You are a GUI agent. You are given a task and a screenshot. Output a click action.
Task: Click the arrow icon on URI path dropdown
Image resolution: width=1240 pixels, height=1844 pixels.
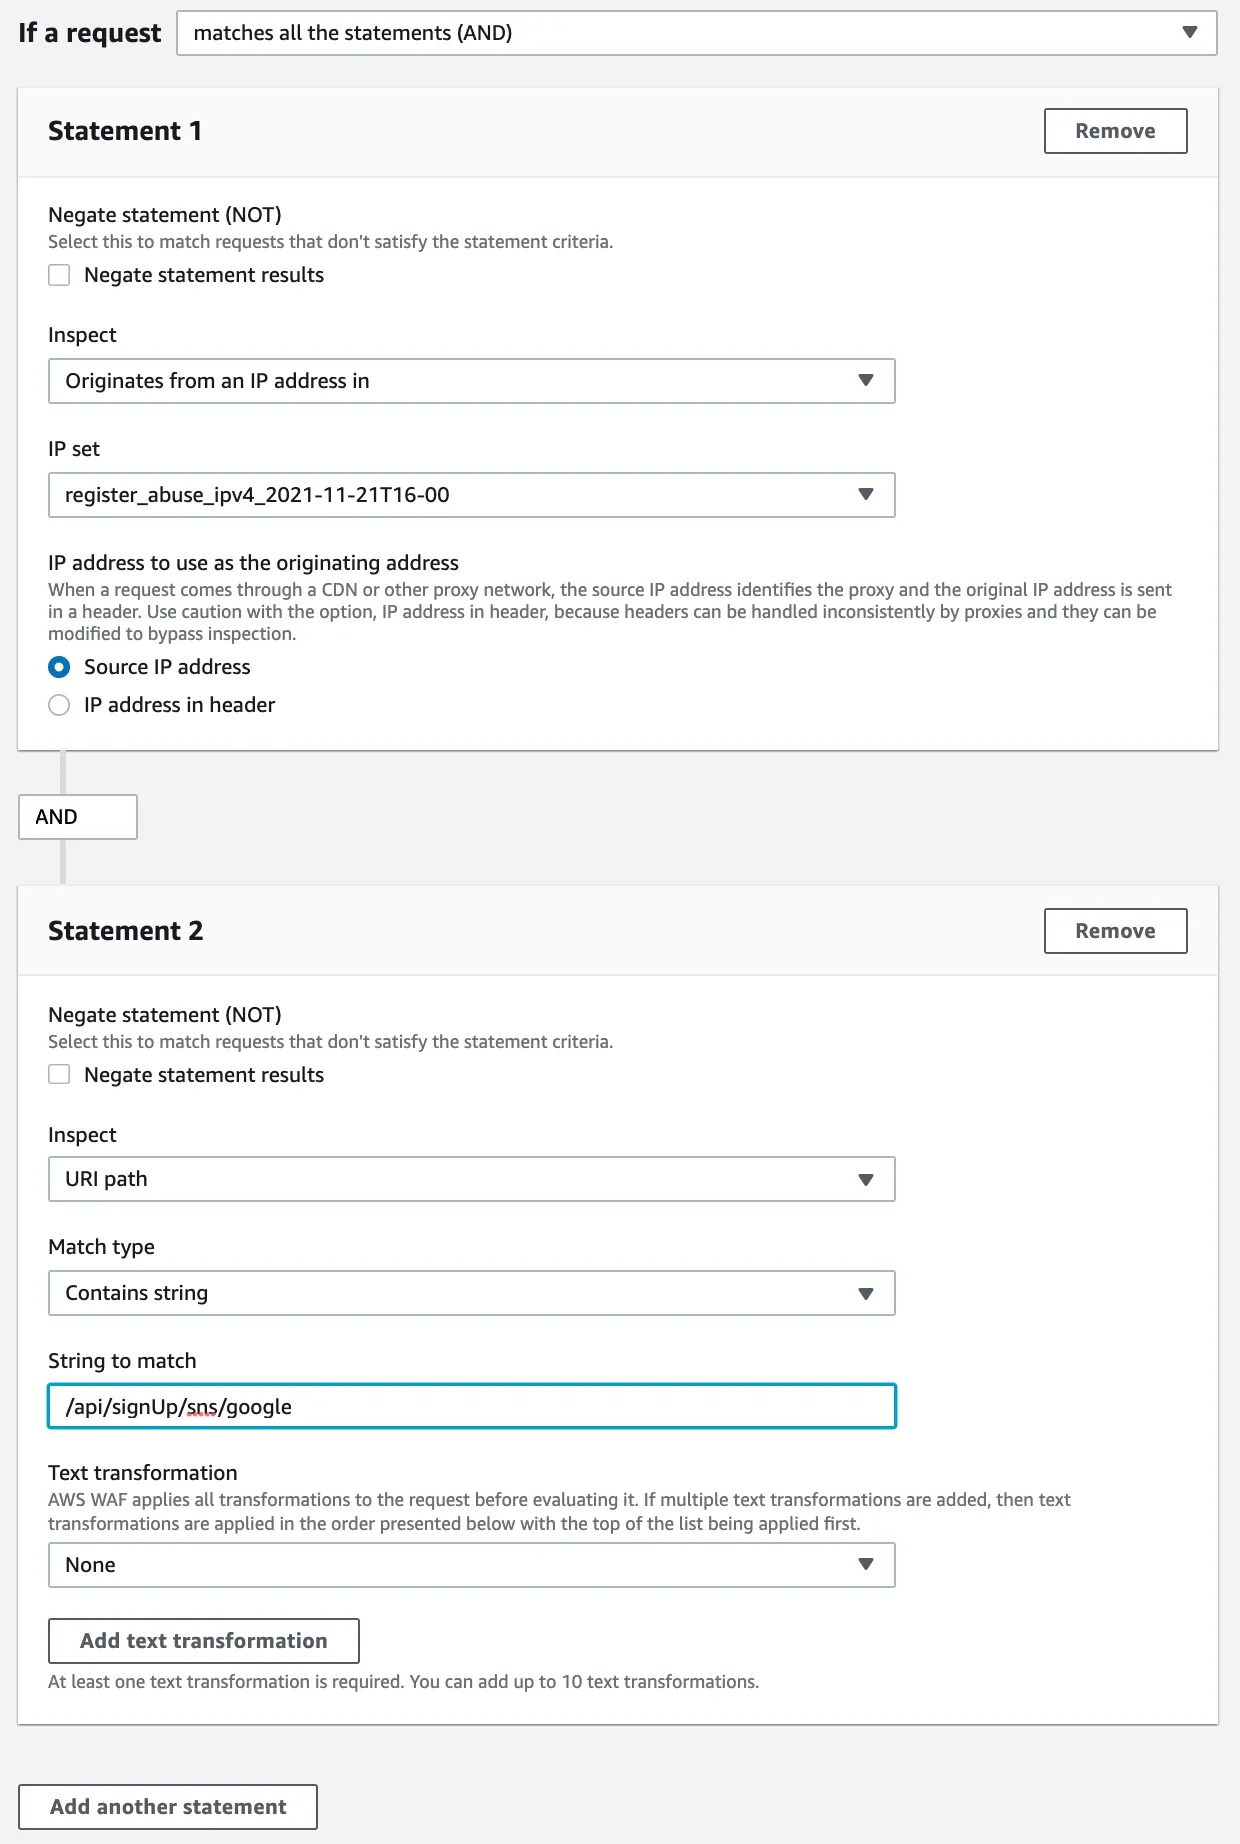click(x=866, y=1179)
